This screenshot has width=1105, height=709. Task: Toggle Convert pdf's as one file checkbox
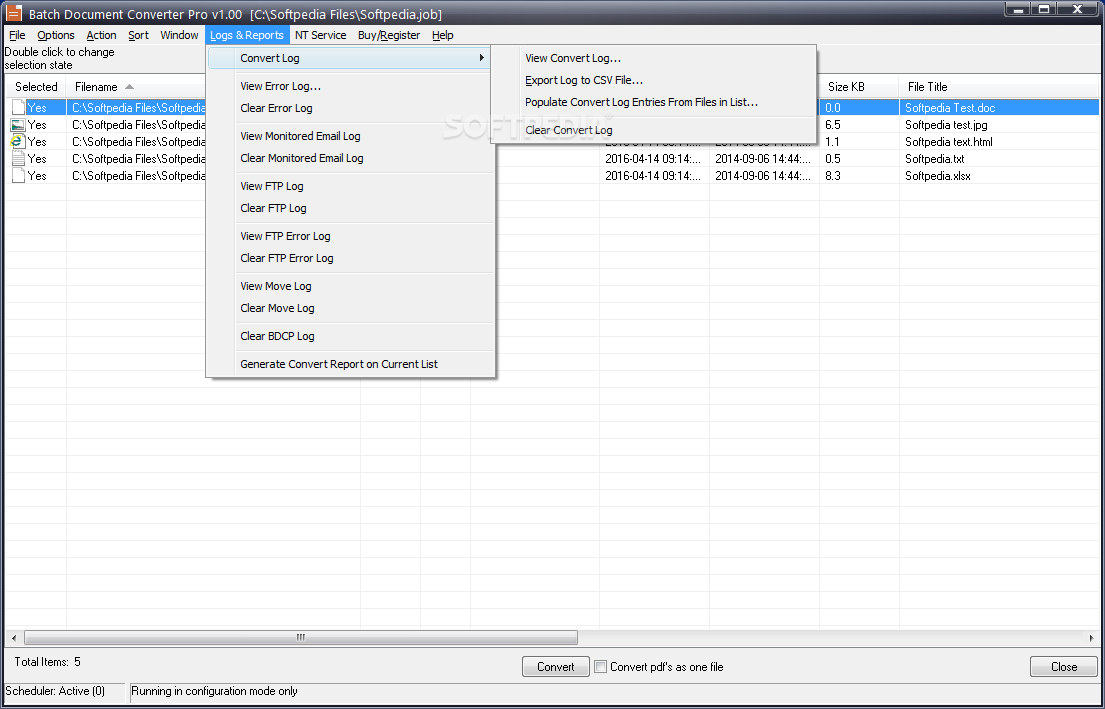[x=600, y=667]
